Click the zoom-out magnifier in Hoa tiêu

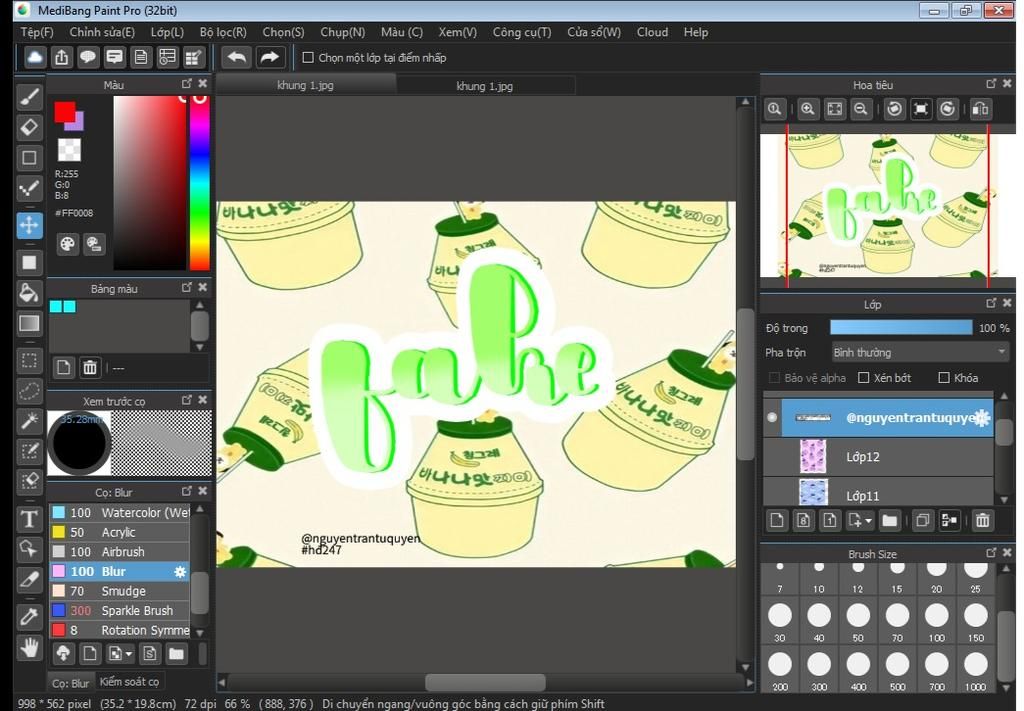(x=861, y=109)
